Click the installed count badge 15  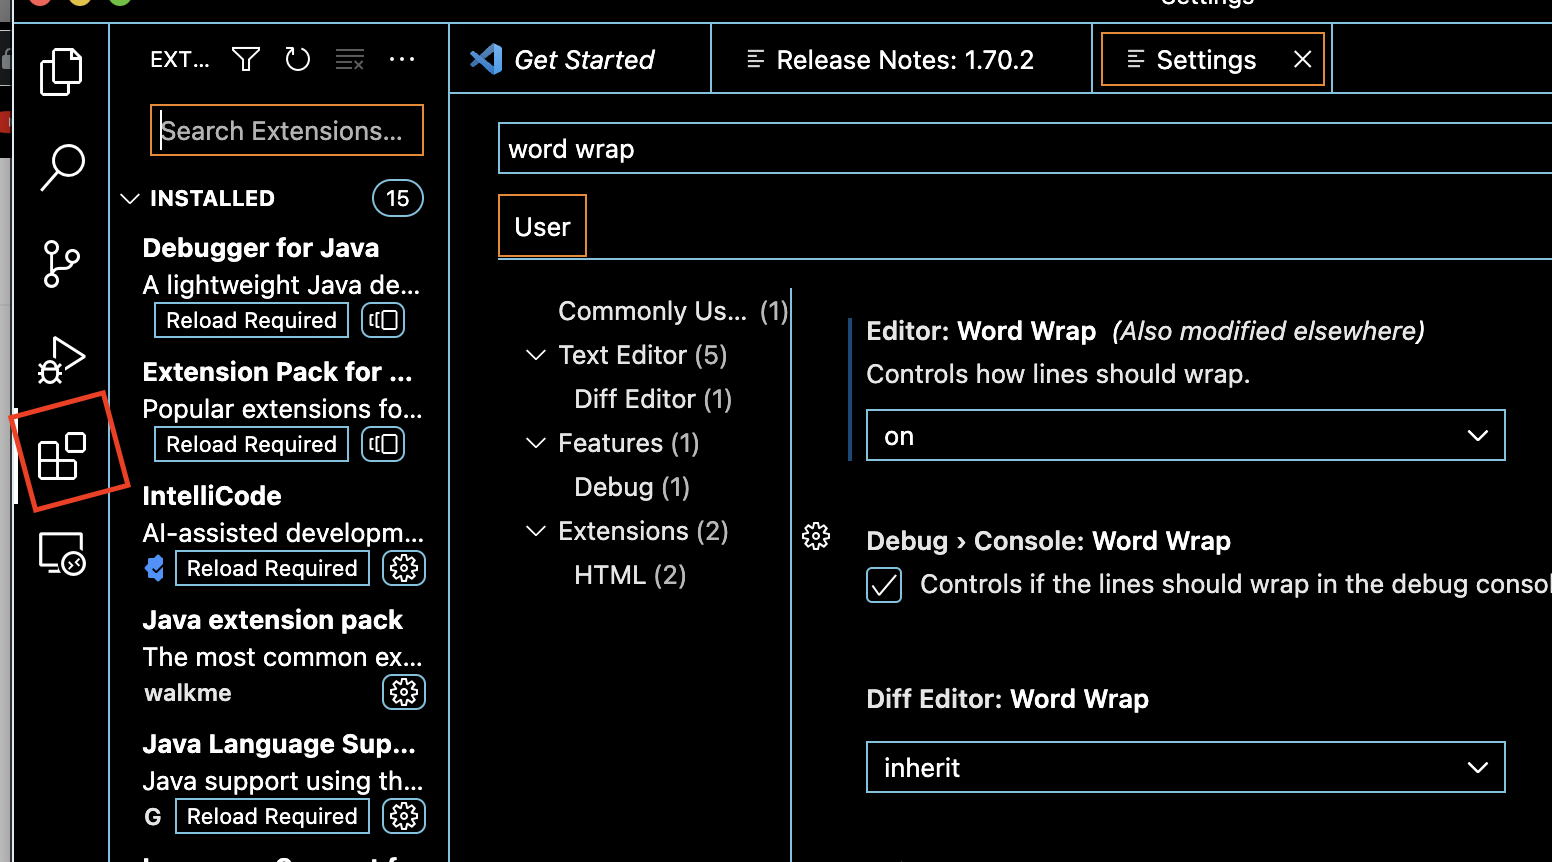pos(398,198)
